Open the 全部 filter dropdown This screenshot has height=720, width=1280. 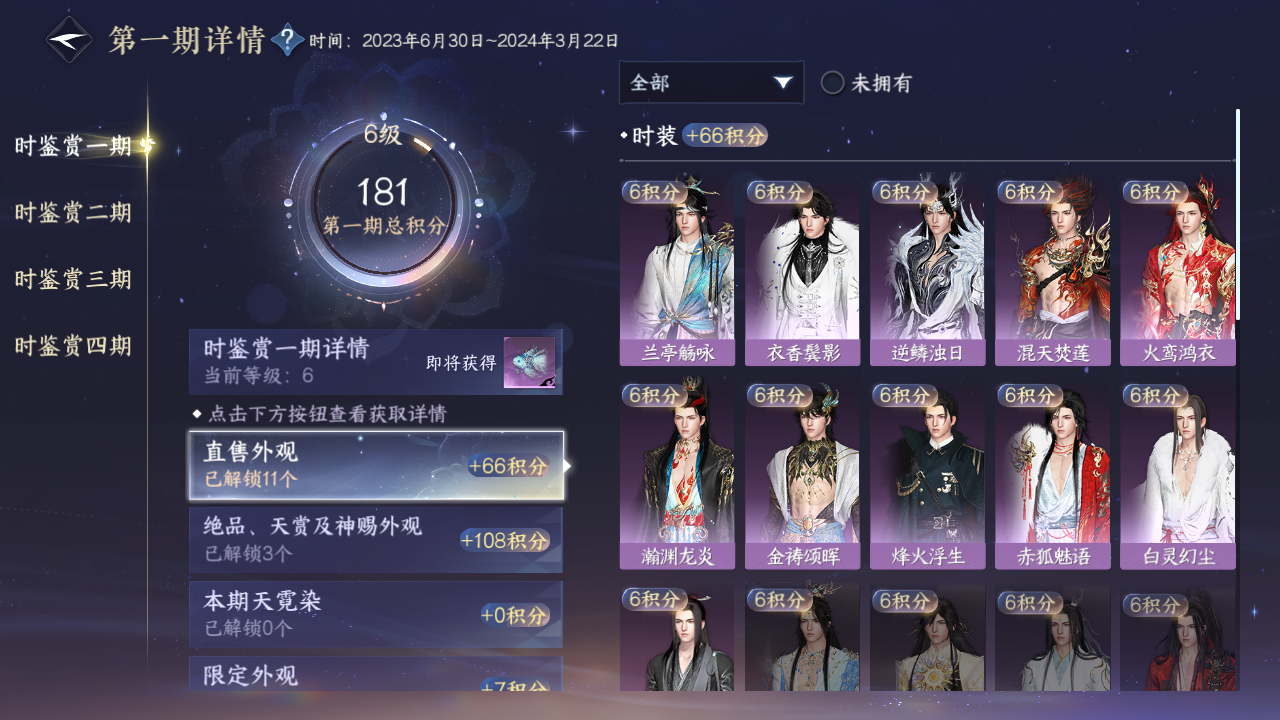point(711,83)
